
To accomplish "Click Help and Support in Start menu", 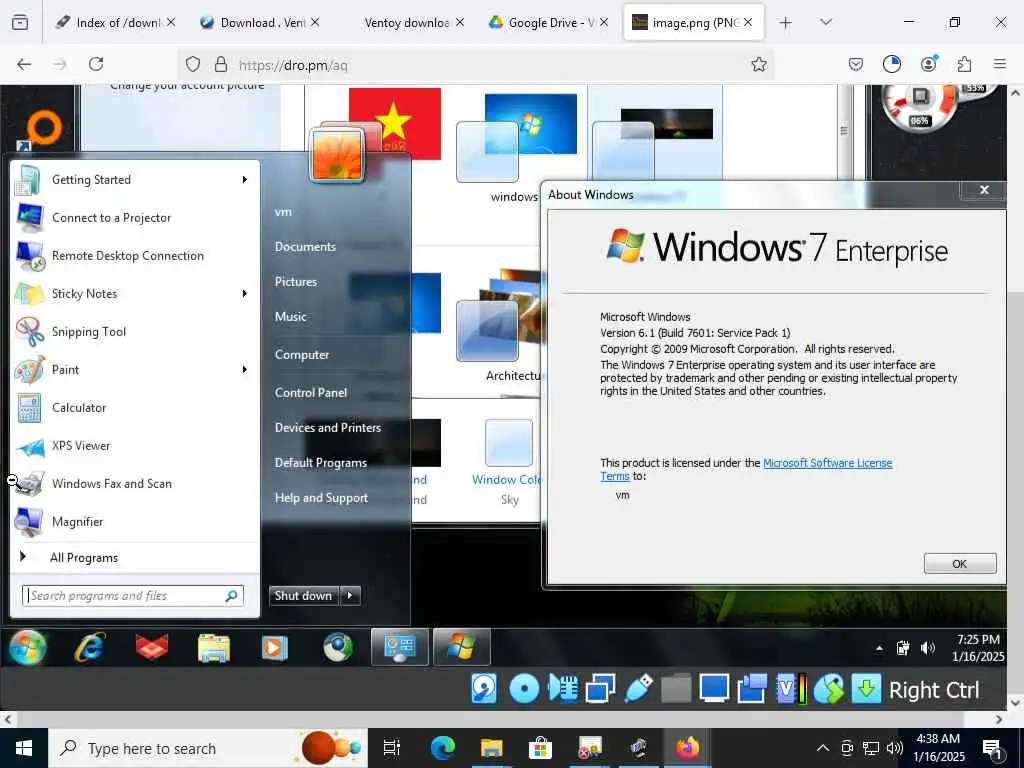I will [321, 498].
